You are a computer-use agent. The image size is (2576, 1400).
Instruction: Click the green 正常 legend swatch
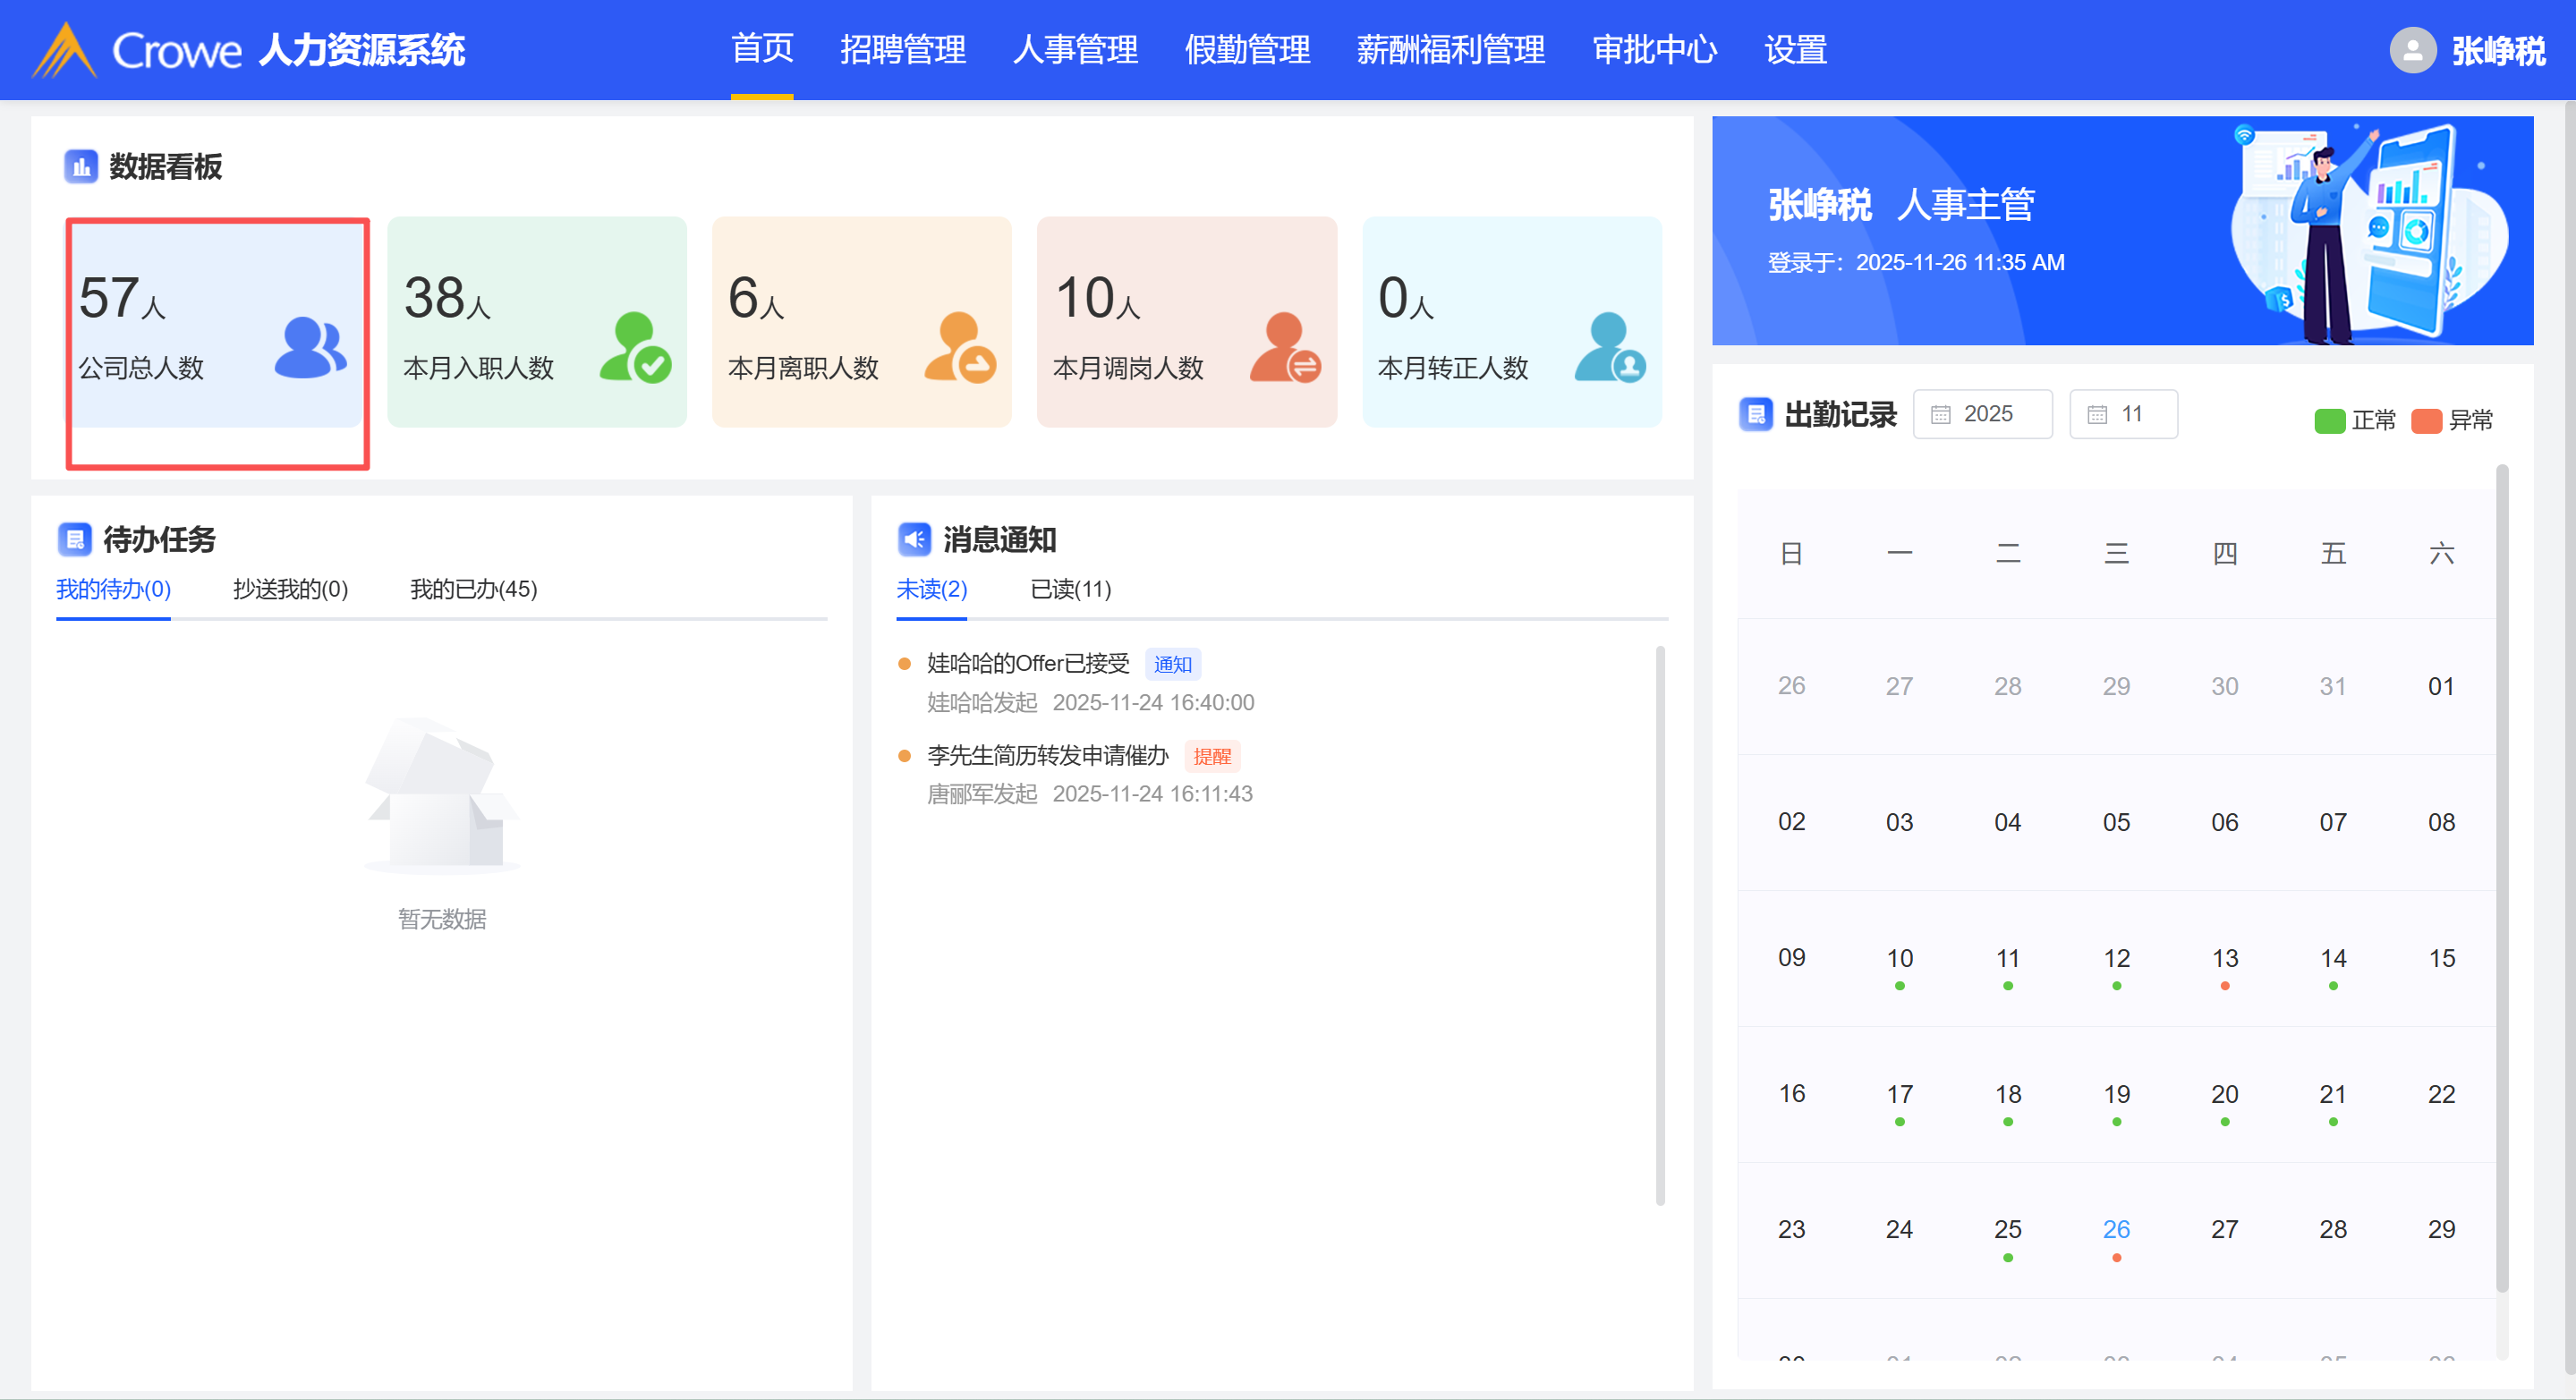point(2329,420)
